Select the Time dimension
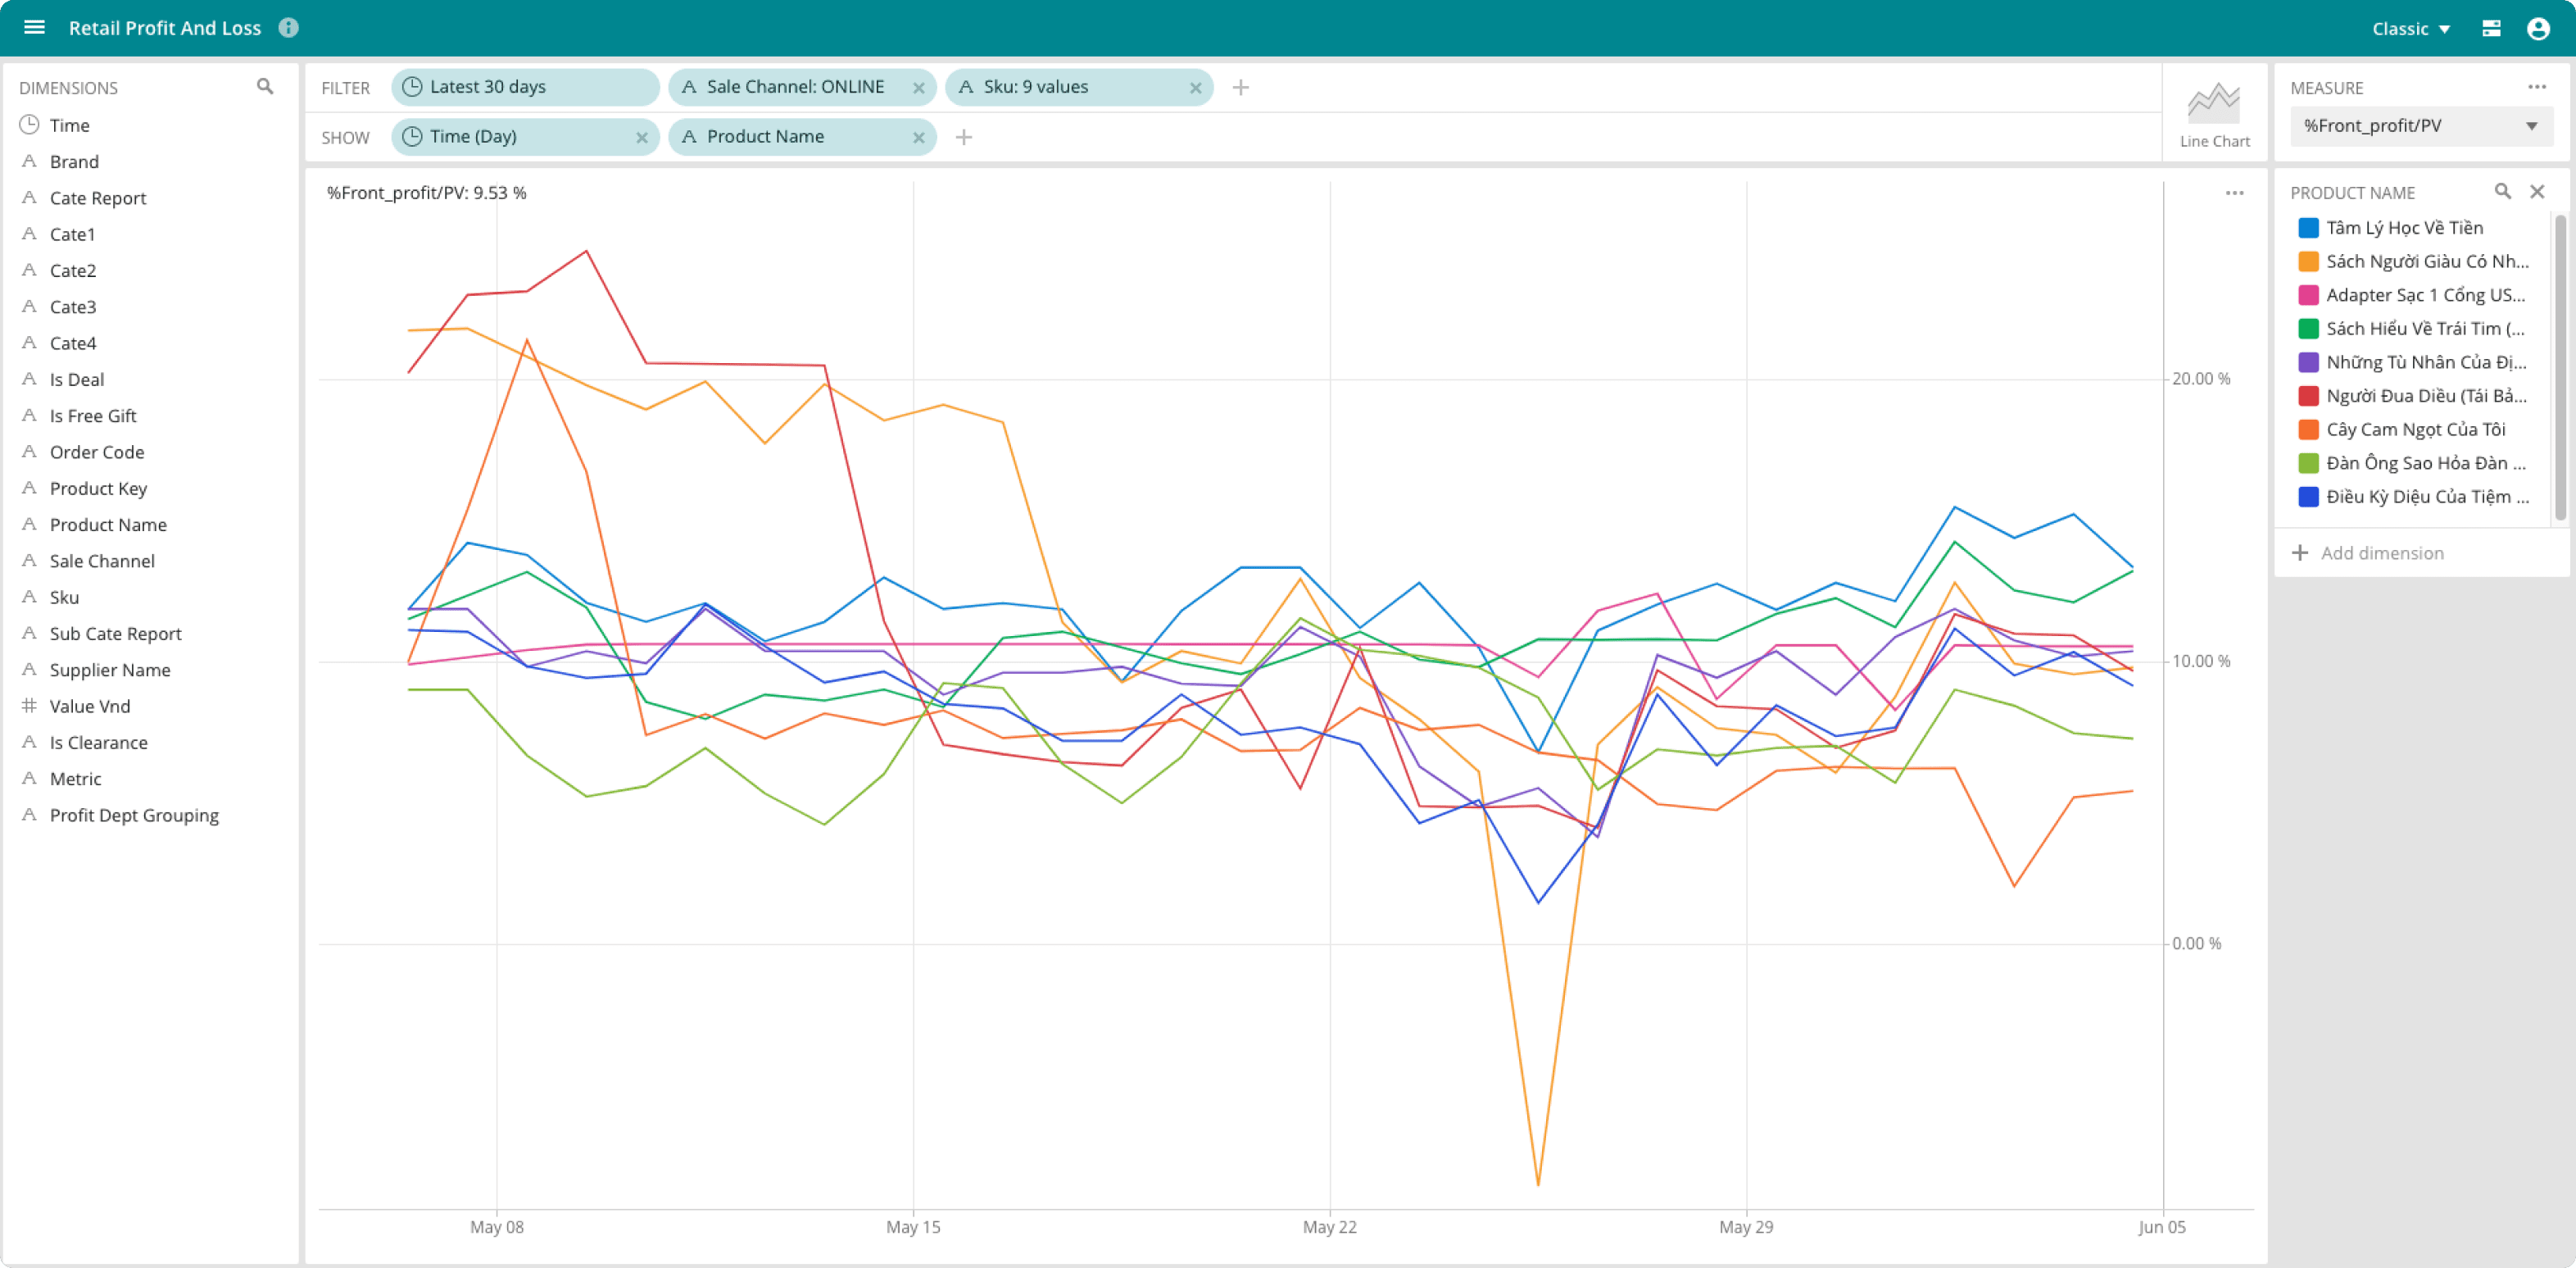This screenshot has height=1268, width=2576. tap(150, 125)
